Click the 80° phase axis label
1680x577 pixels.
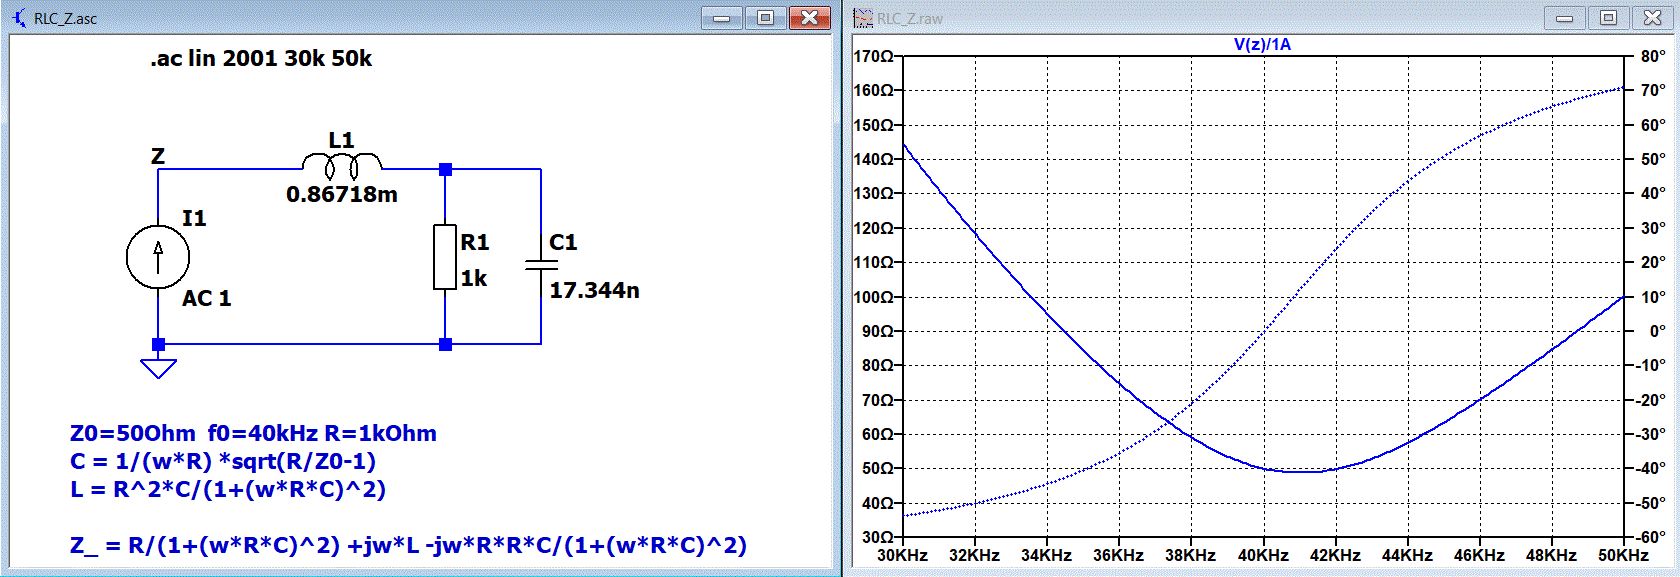1653,56
